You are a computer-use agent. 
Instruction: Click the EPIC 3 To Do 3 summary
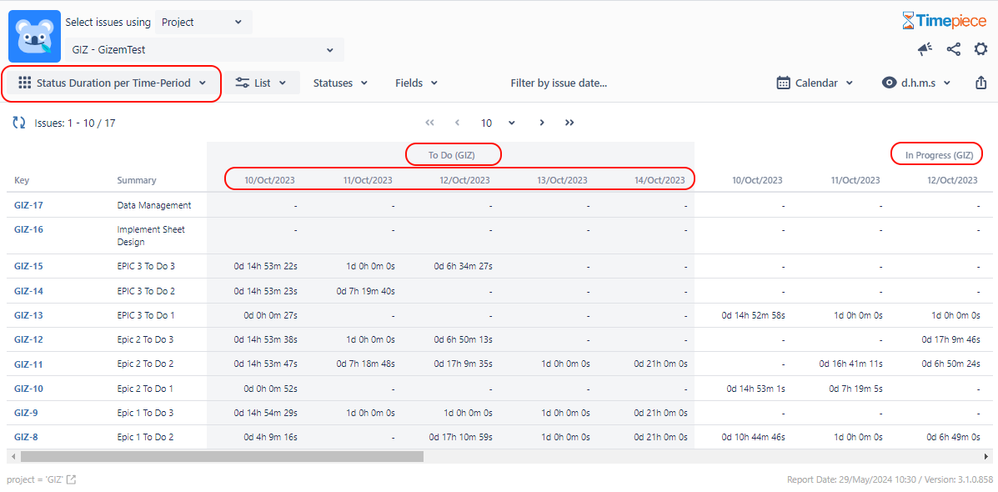pos(146,266)
